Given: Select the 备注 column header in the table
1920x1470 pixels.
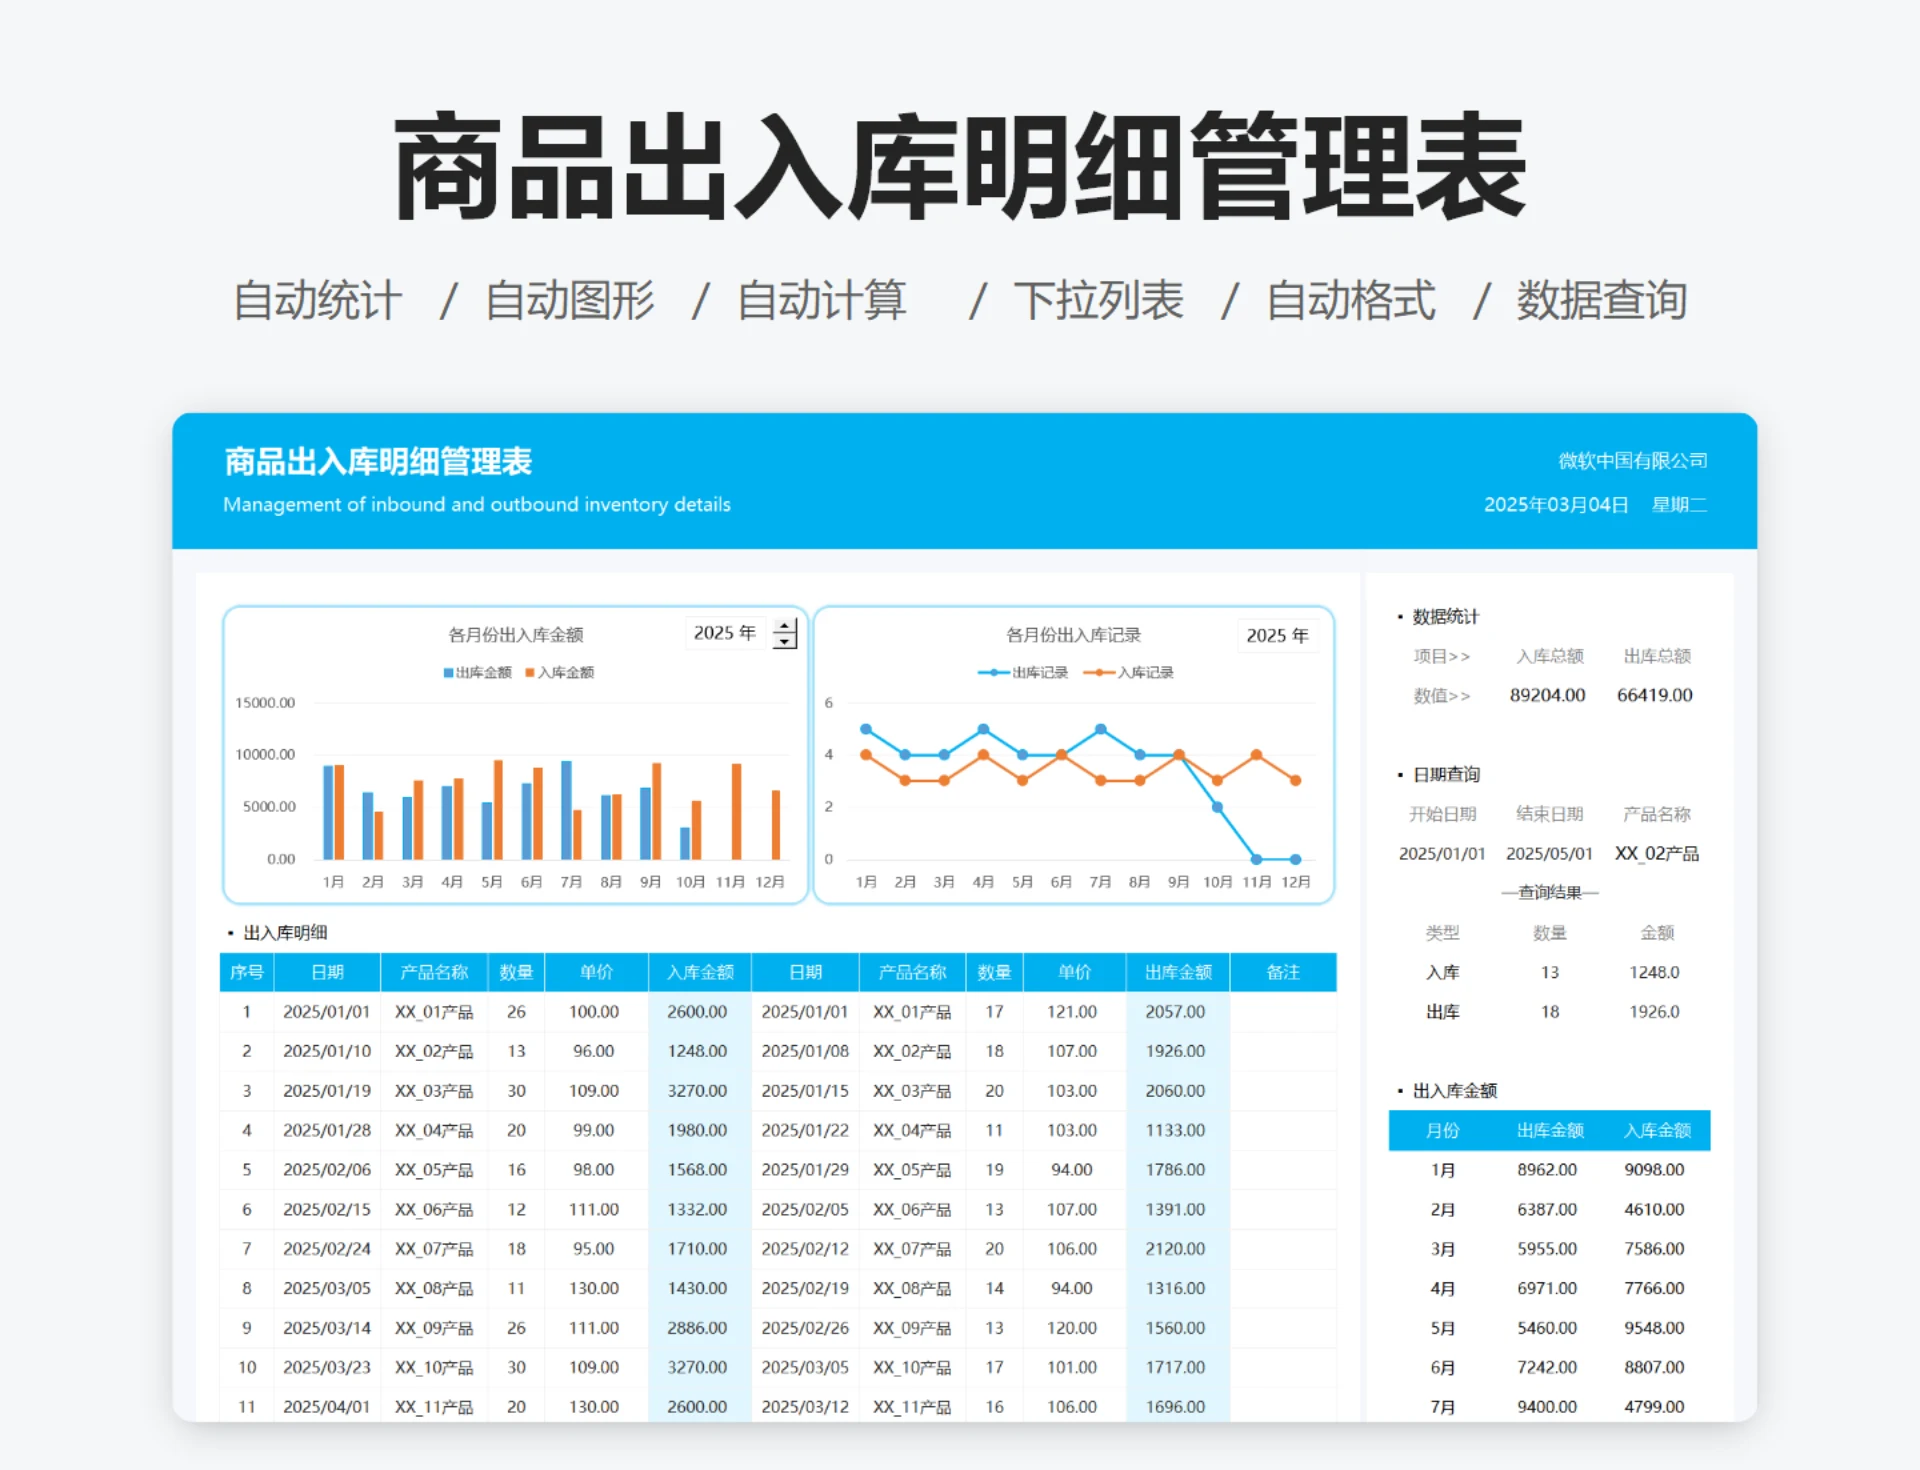Looking at the screenshot, I should click(x=1283, y=971).
